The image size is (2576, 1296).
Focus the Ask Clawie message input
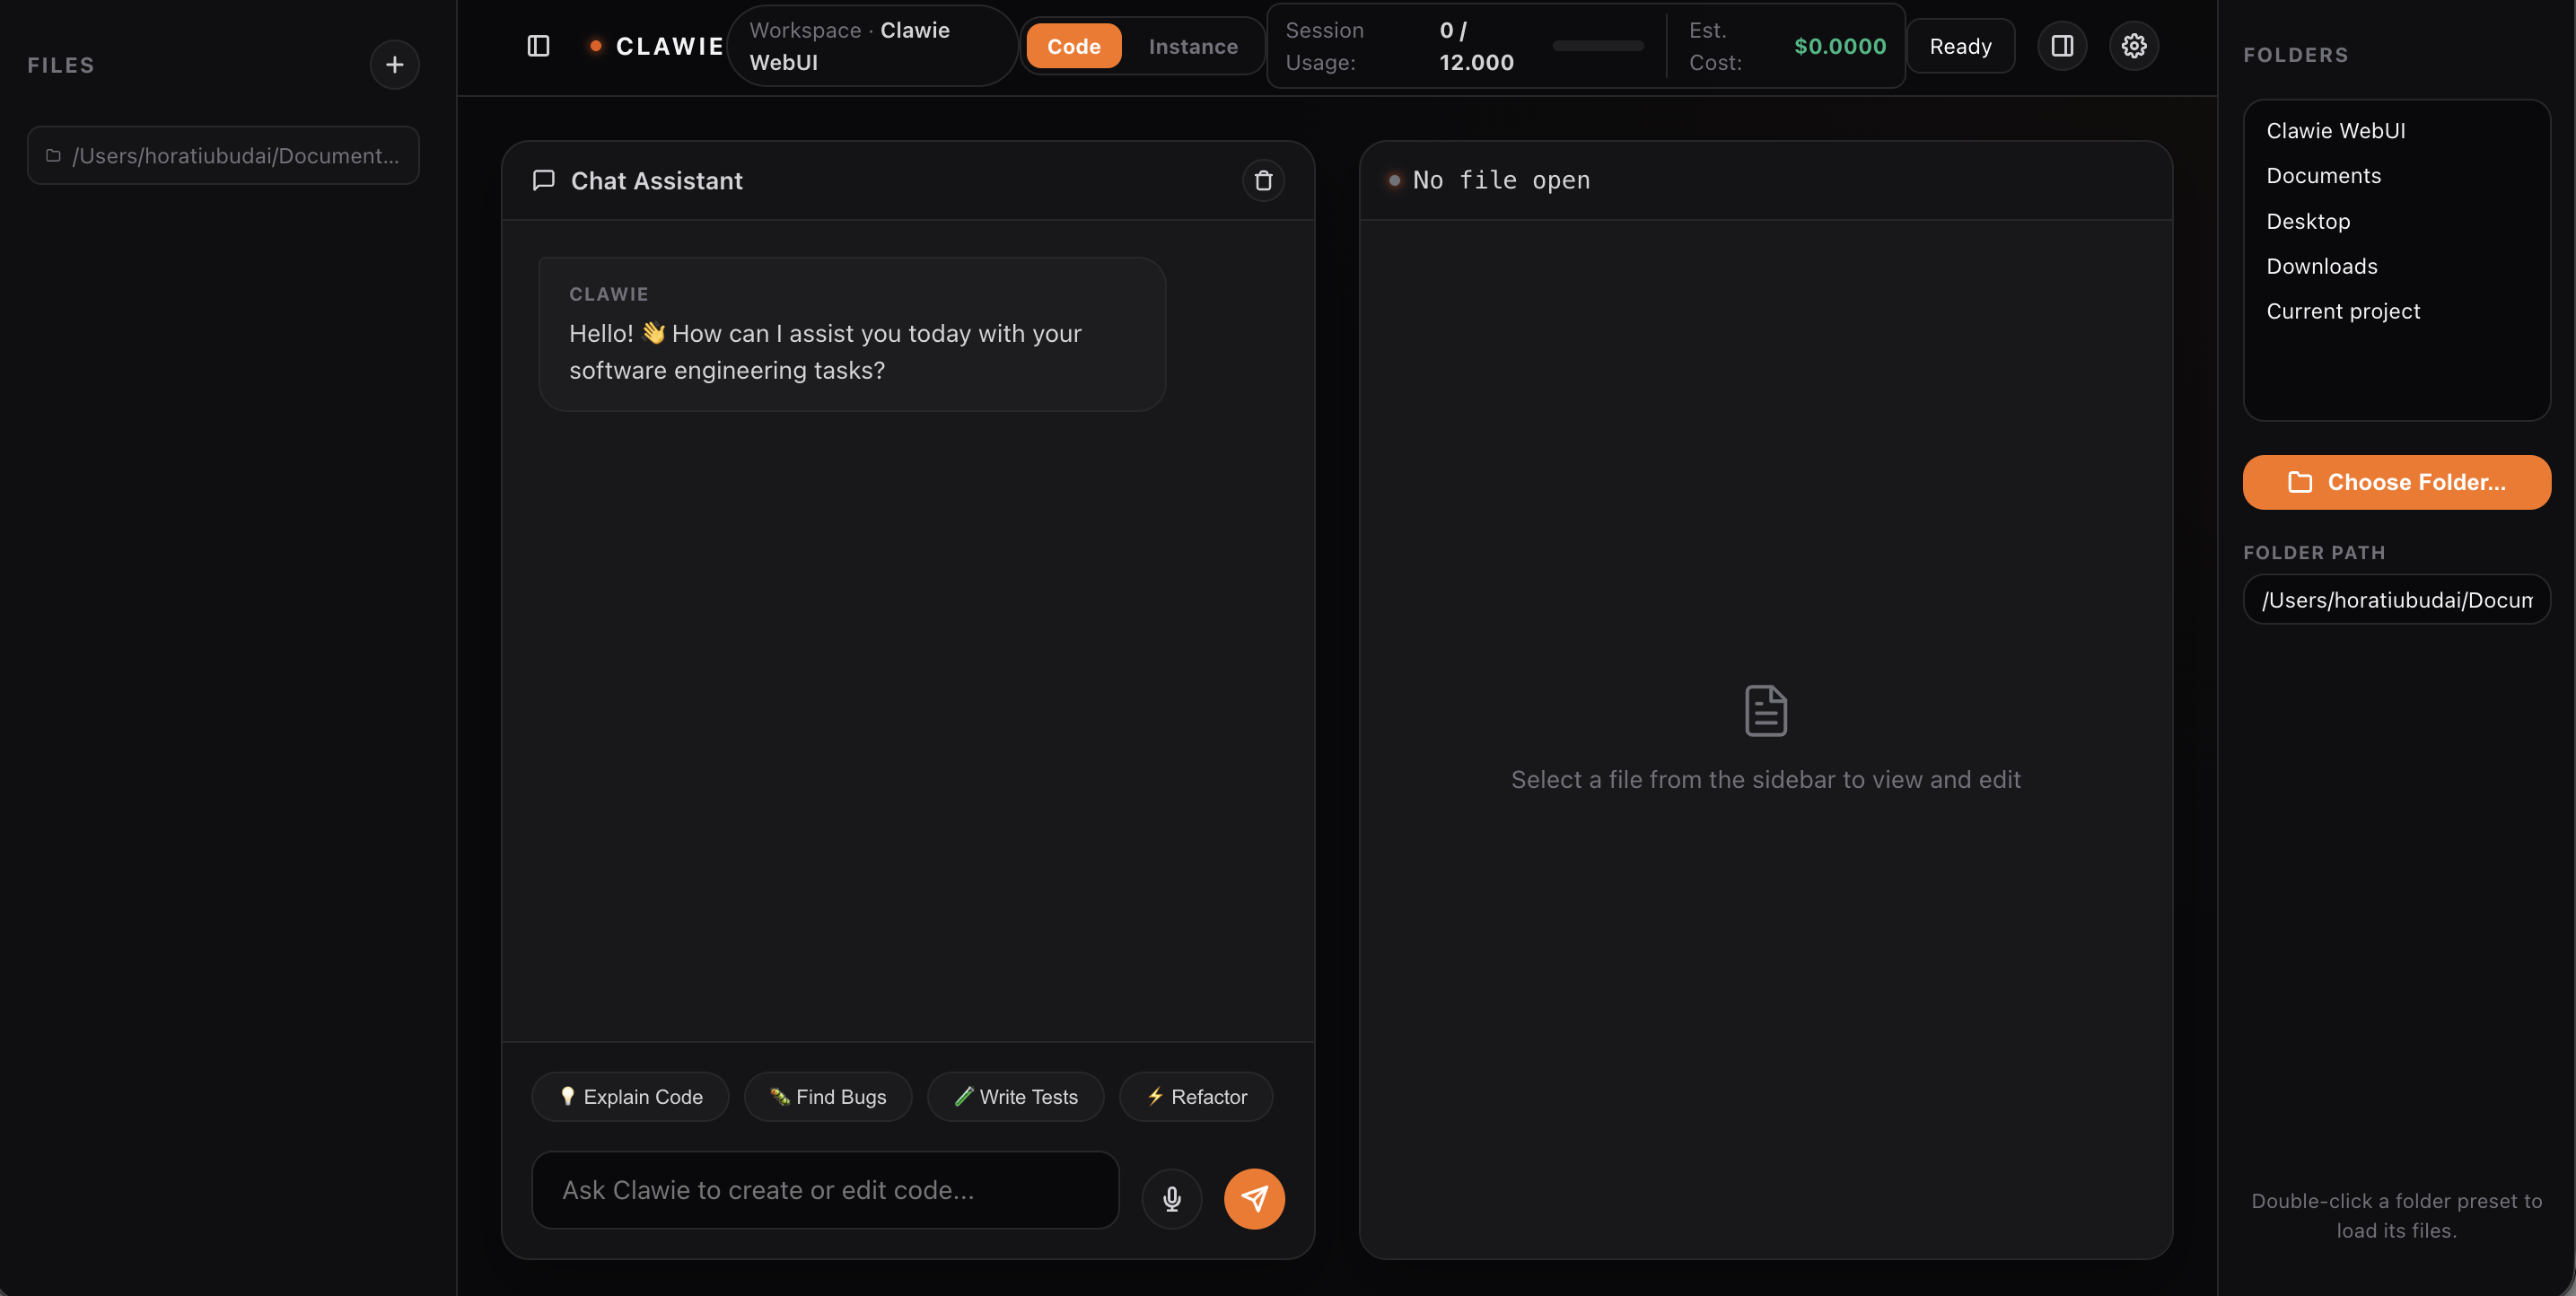coord(826,1190)
